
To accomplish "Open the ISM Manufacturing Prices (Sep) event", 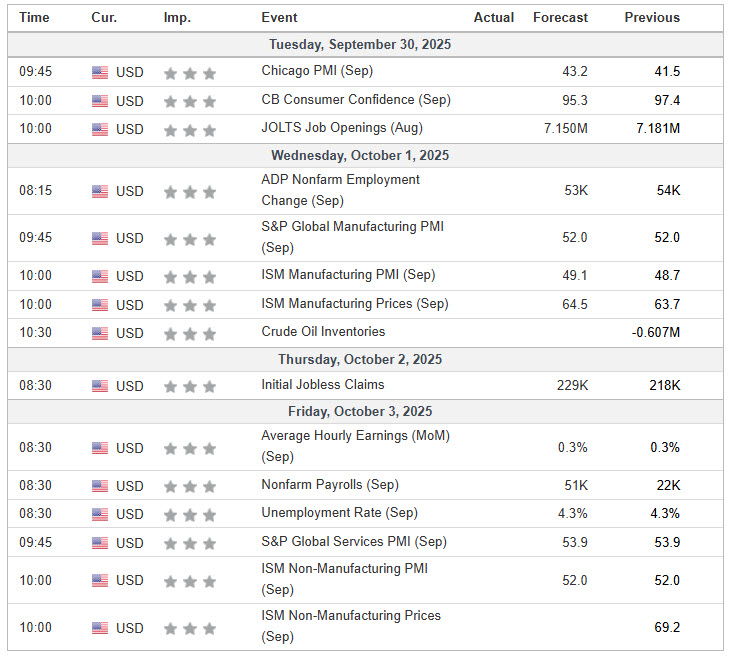I will [x=355, y=304].
